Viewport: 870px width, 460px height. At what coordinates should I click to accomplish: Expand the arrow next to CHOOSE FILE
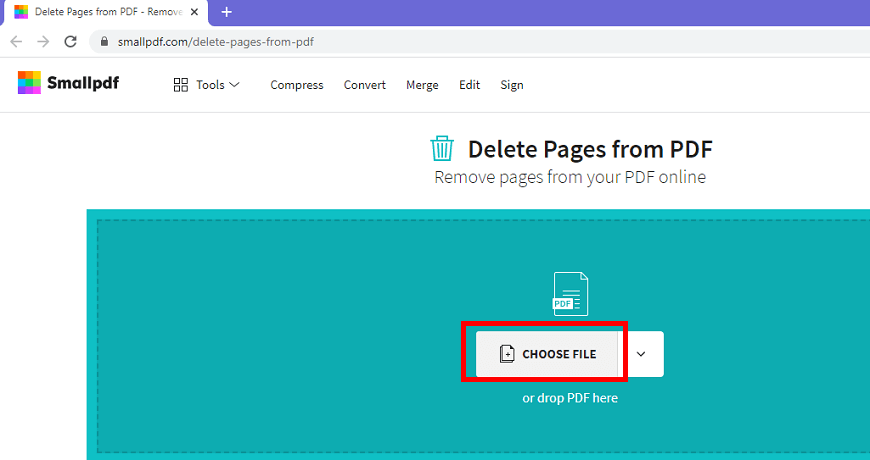642,354
